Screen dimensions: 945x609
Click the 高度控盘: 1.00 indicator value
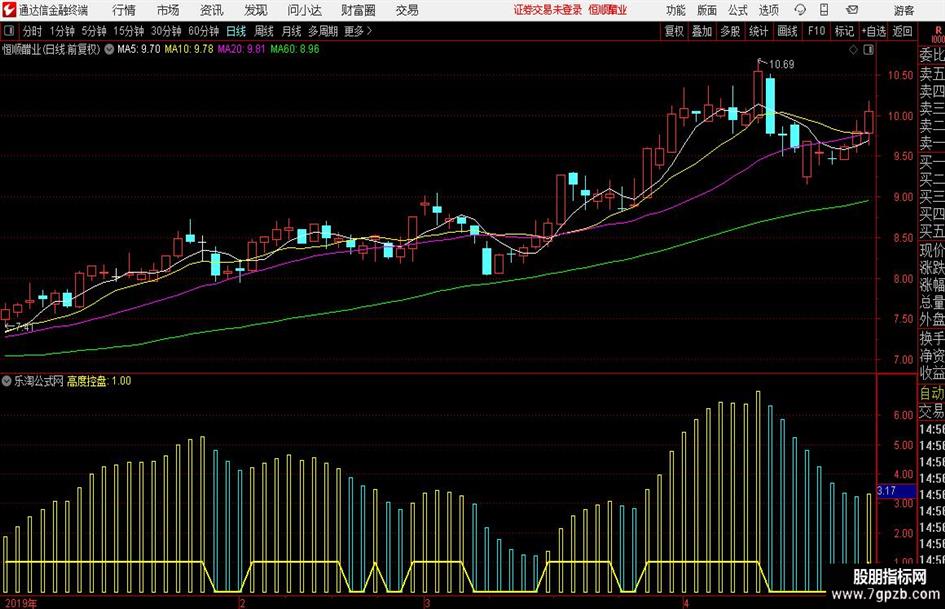[x=99, y=381]
